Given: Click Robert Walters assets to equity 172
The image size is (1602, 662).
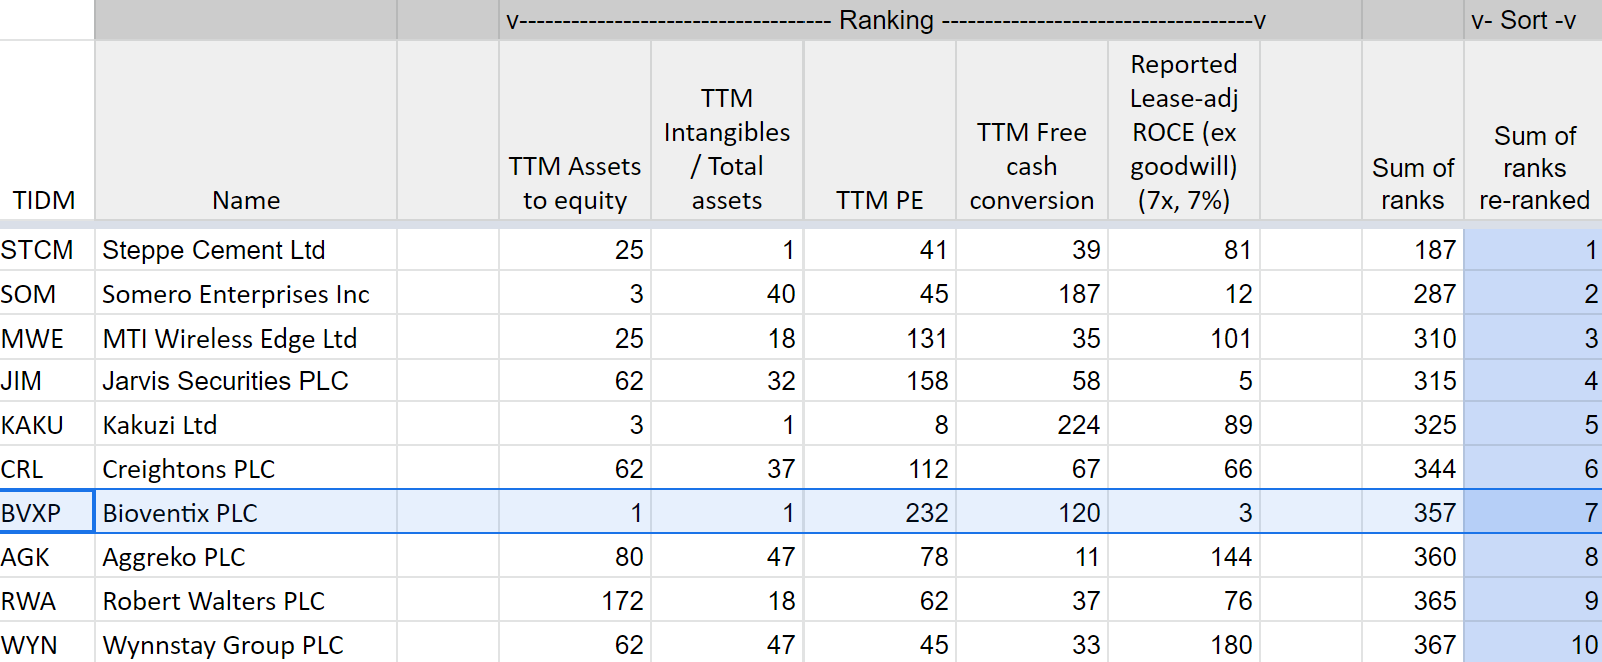Looking at the screenshot, I should [575, 601].
